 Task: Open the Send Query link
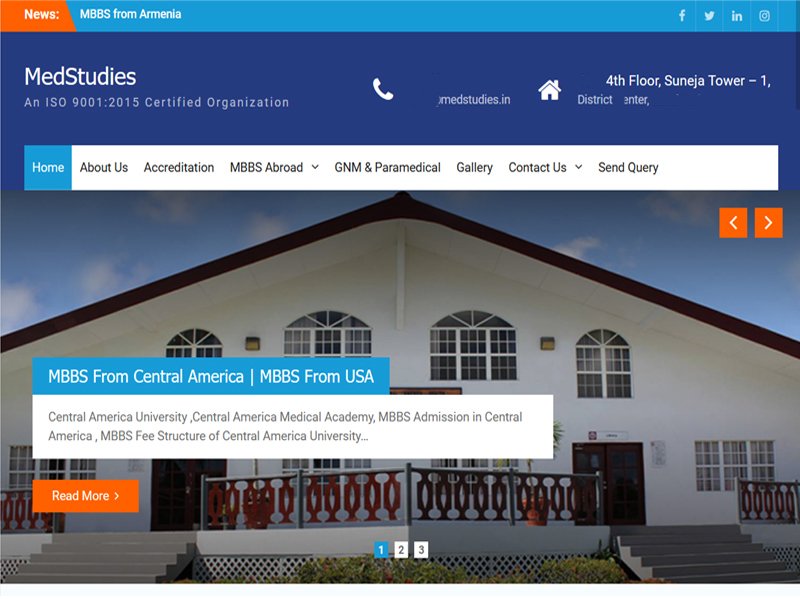(628, 167)
